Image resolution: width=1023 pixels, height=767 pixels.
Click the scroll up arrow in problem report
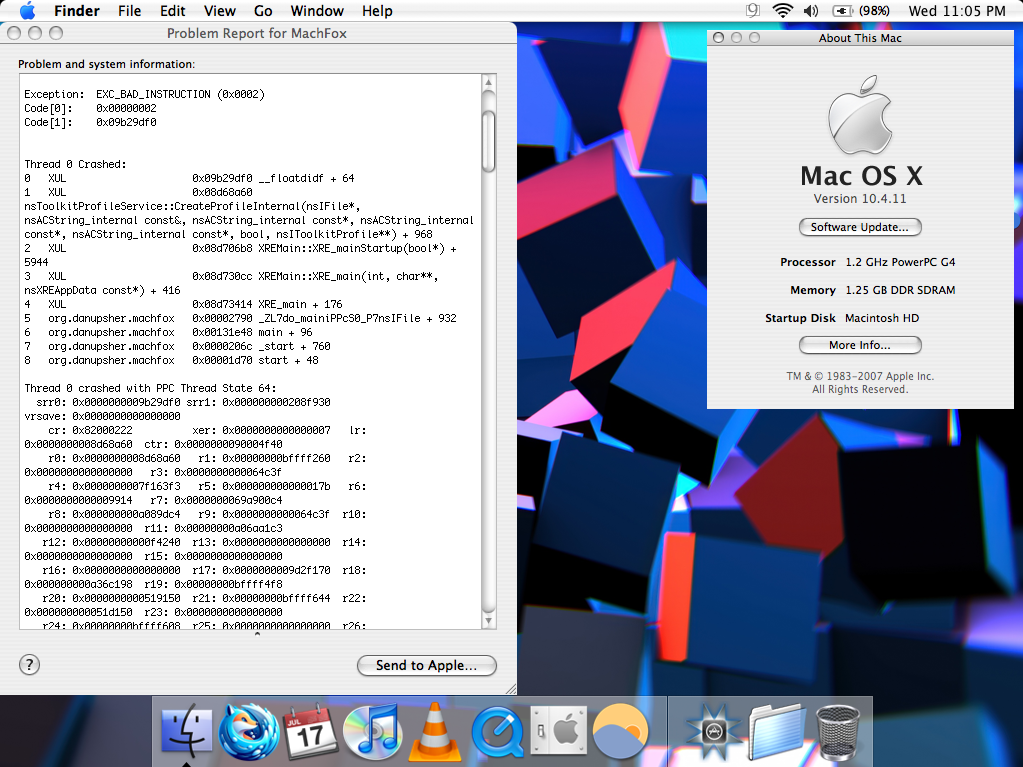[x=488, y=82]
